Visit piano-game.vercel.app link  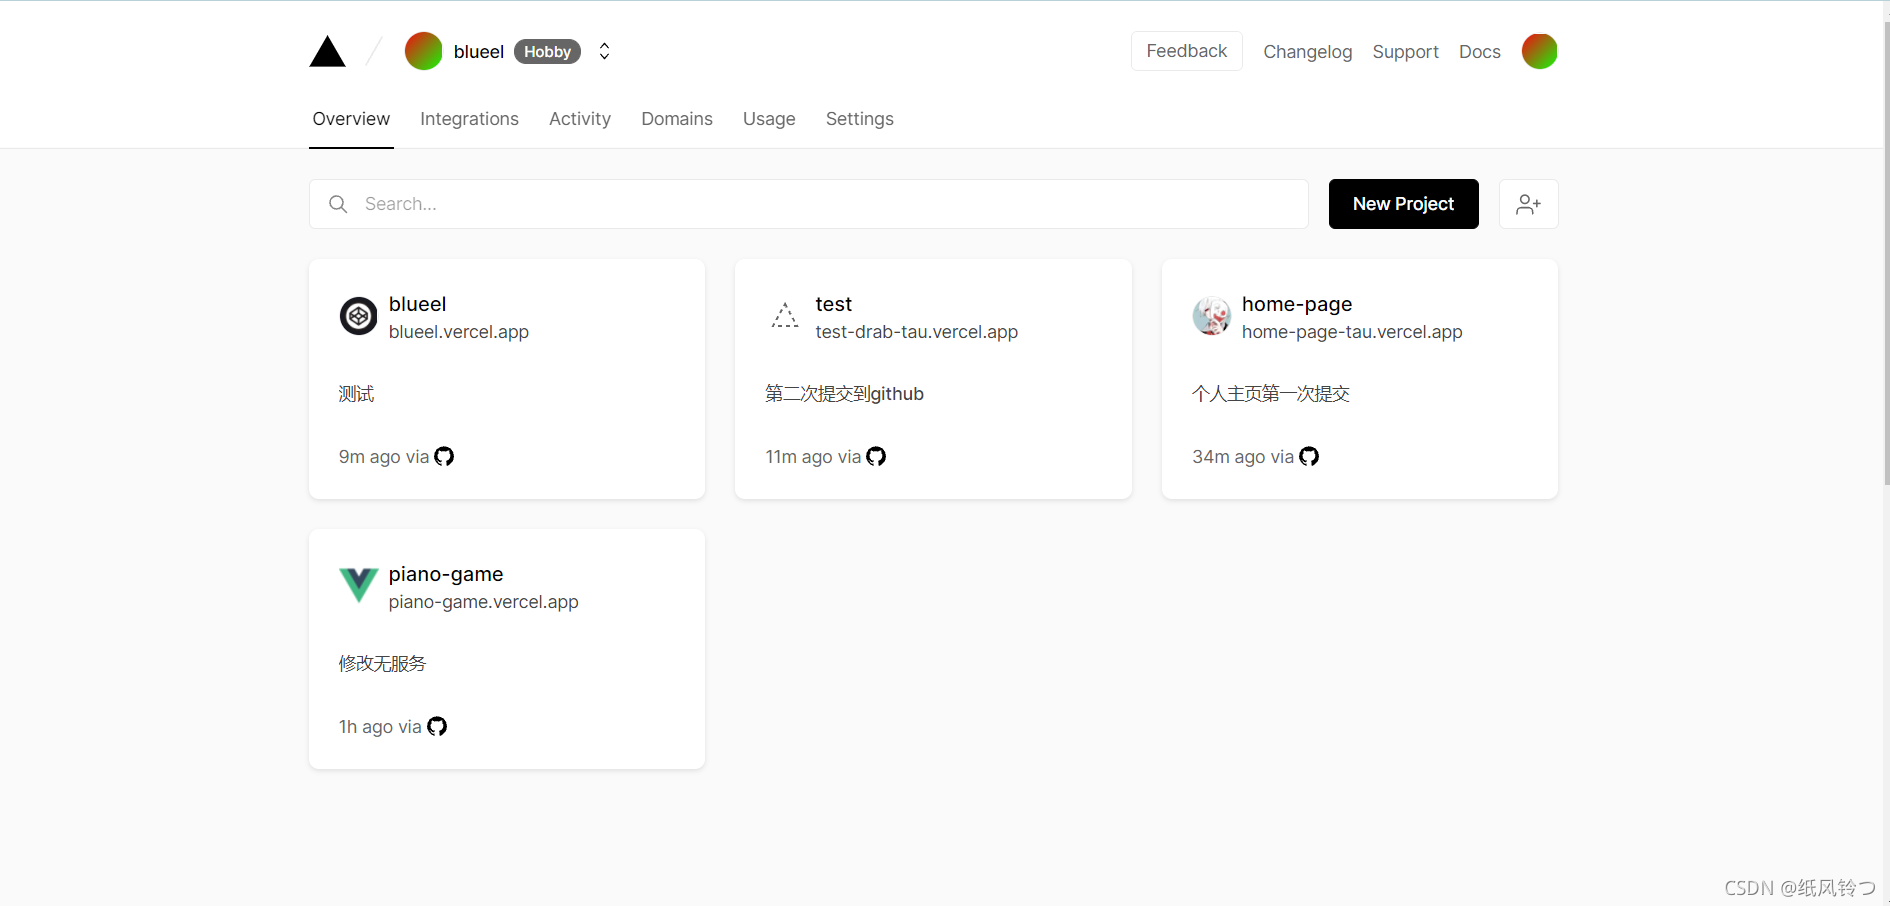click(484, 602)
